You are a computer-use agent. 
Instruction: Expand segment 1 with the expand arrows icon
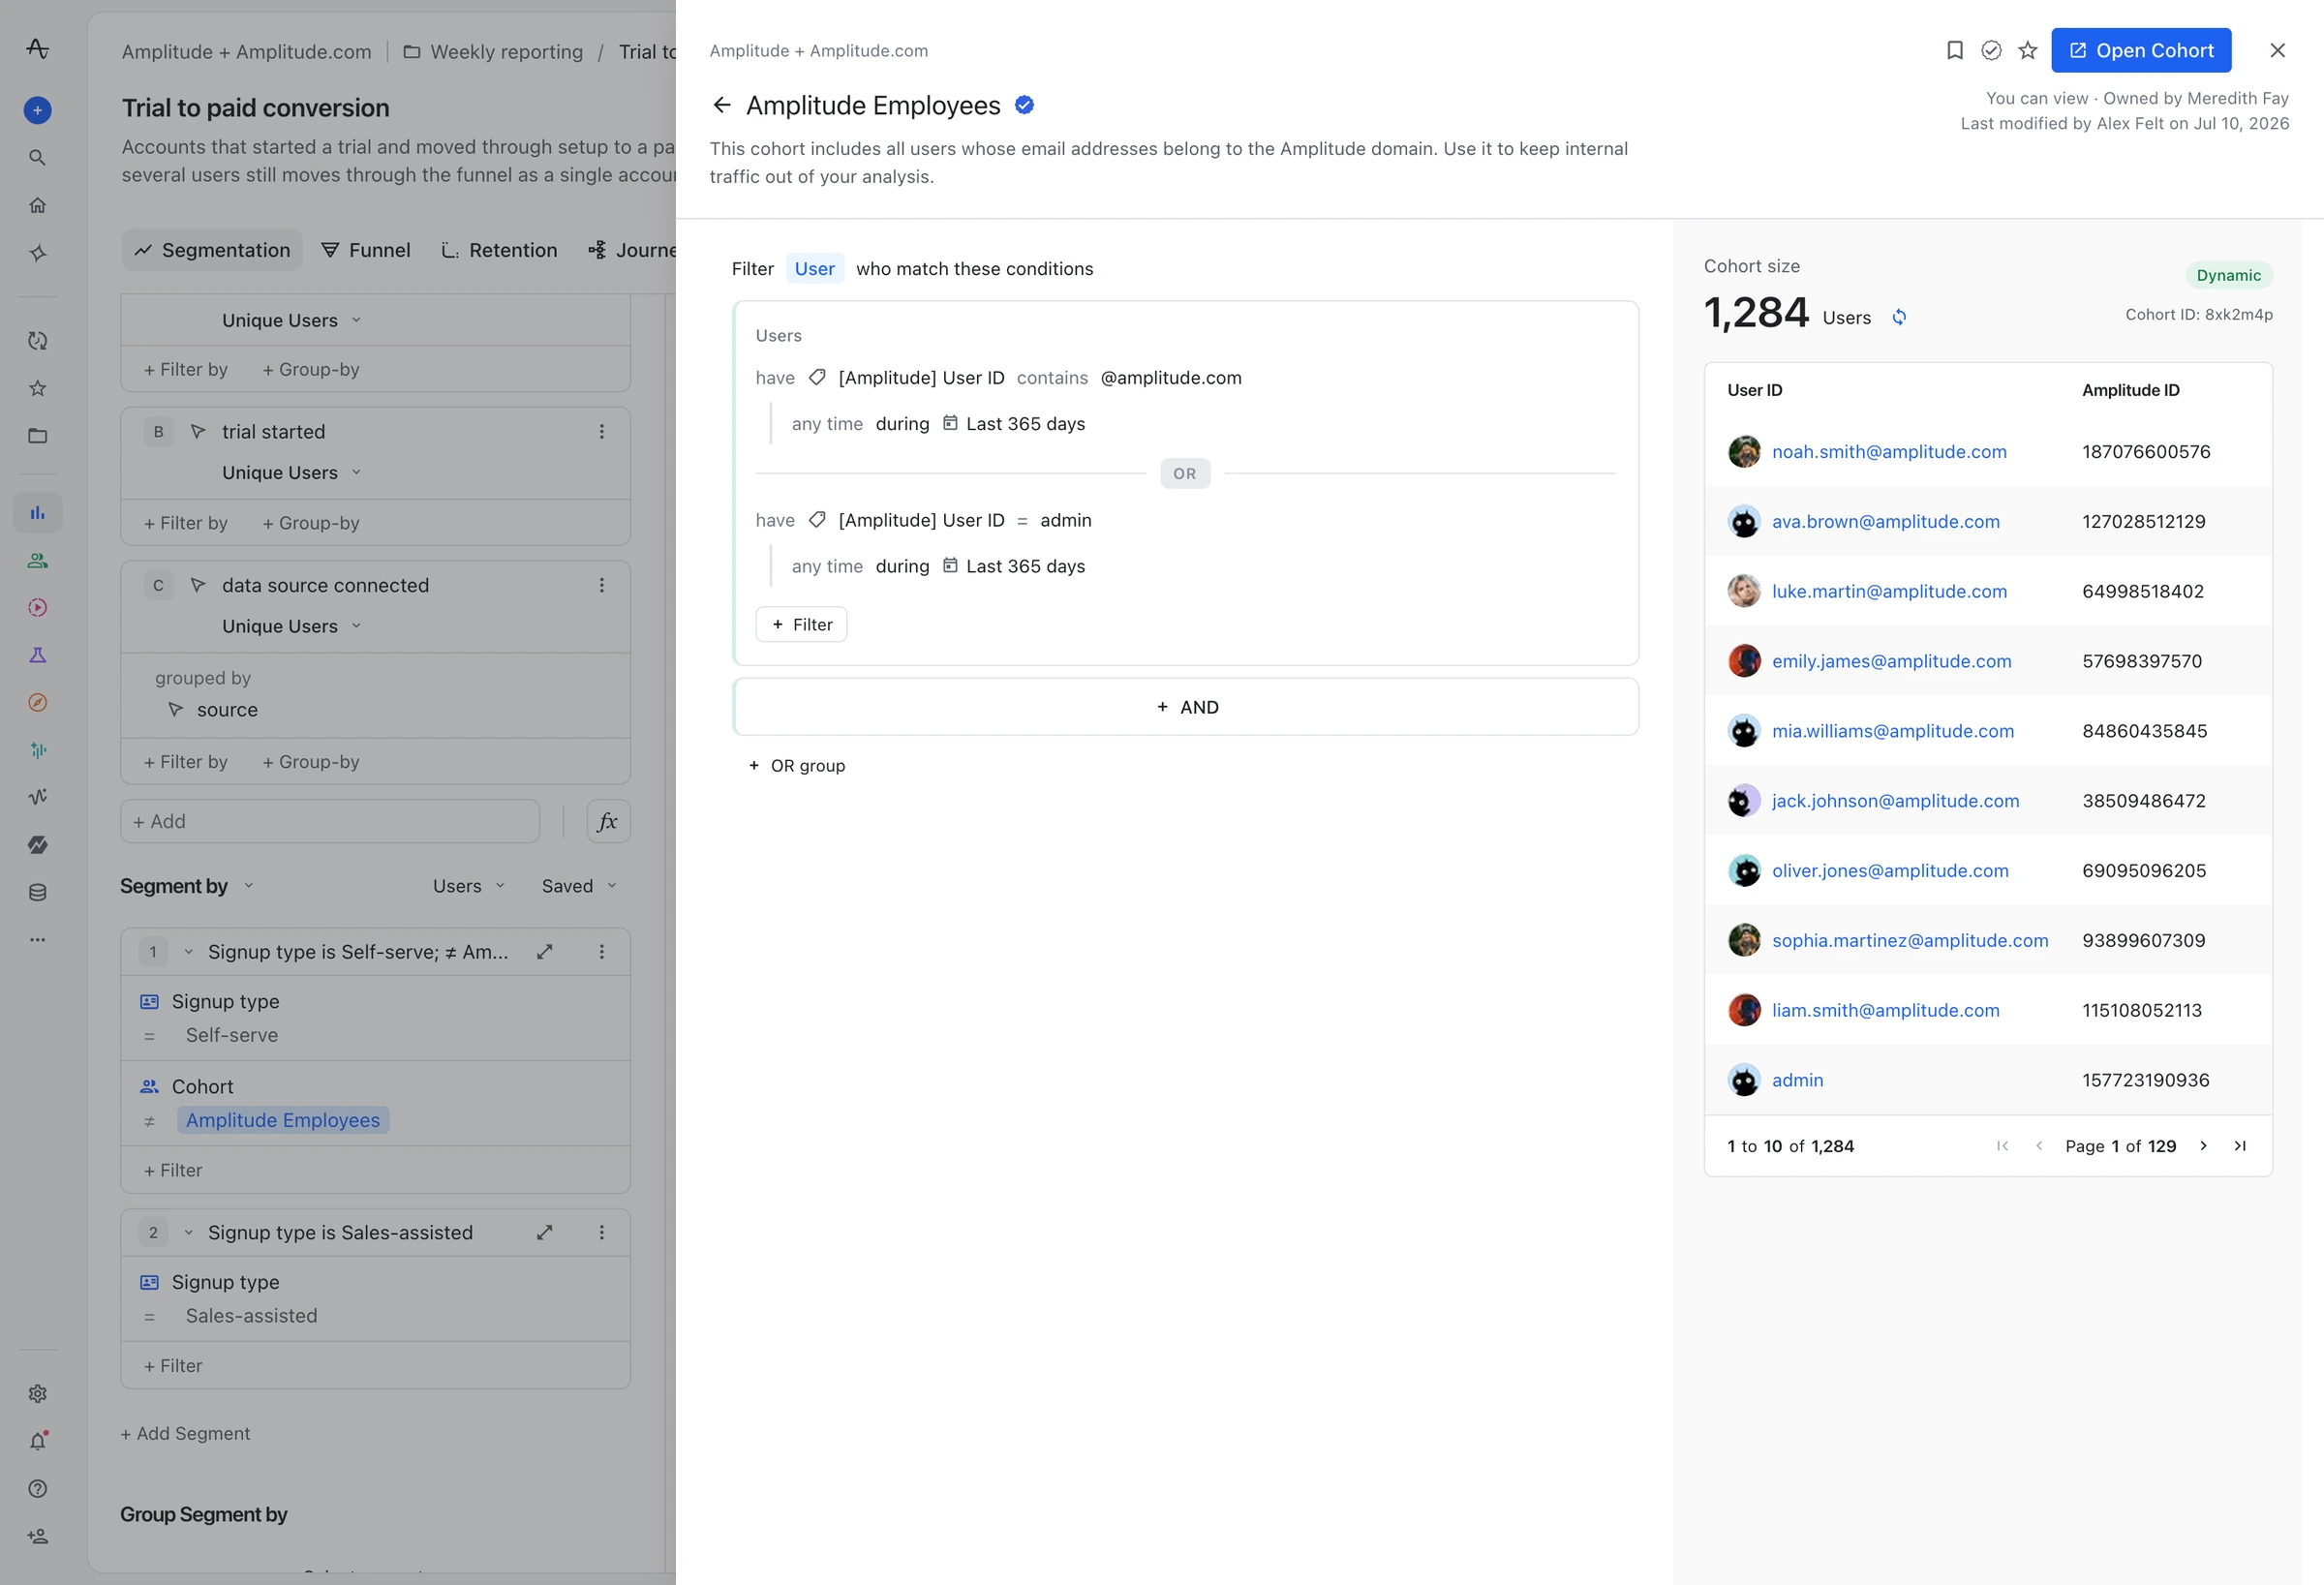coord(544,952)
